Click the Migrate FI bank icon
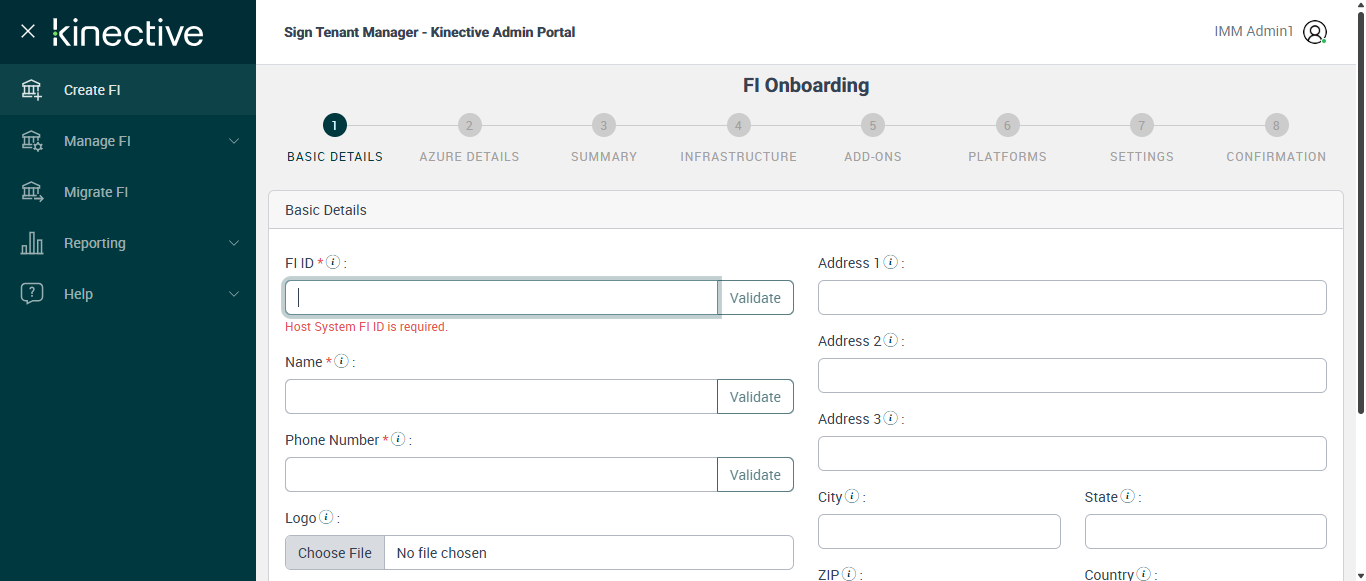This screenshot has width=1366, height=581. [x=32, y=192]
